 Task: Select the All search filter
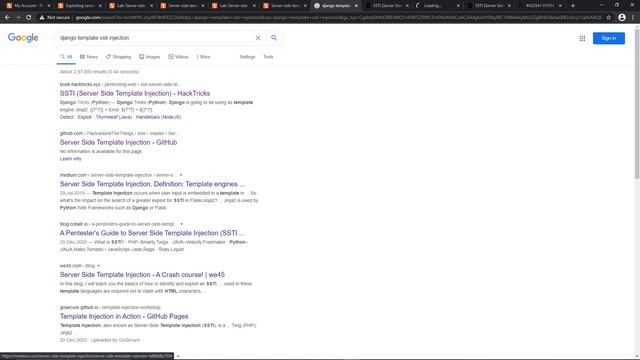click(66, 57)
